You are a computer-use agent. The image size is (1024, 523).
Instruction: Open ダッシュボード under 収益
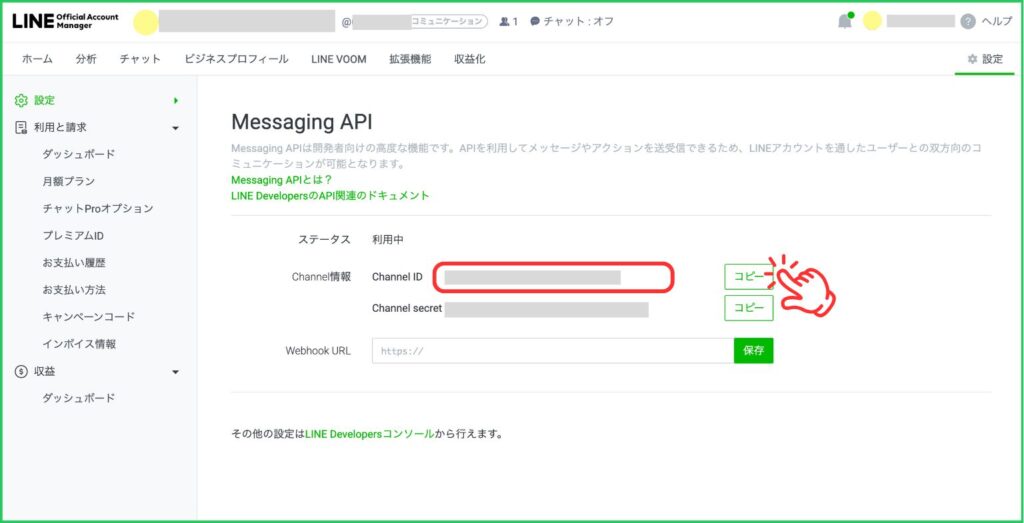[x=79, y=398]
